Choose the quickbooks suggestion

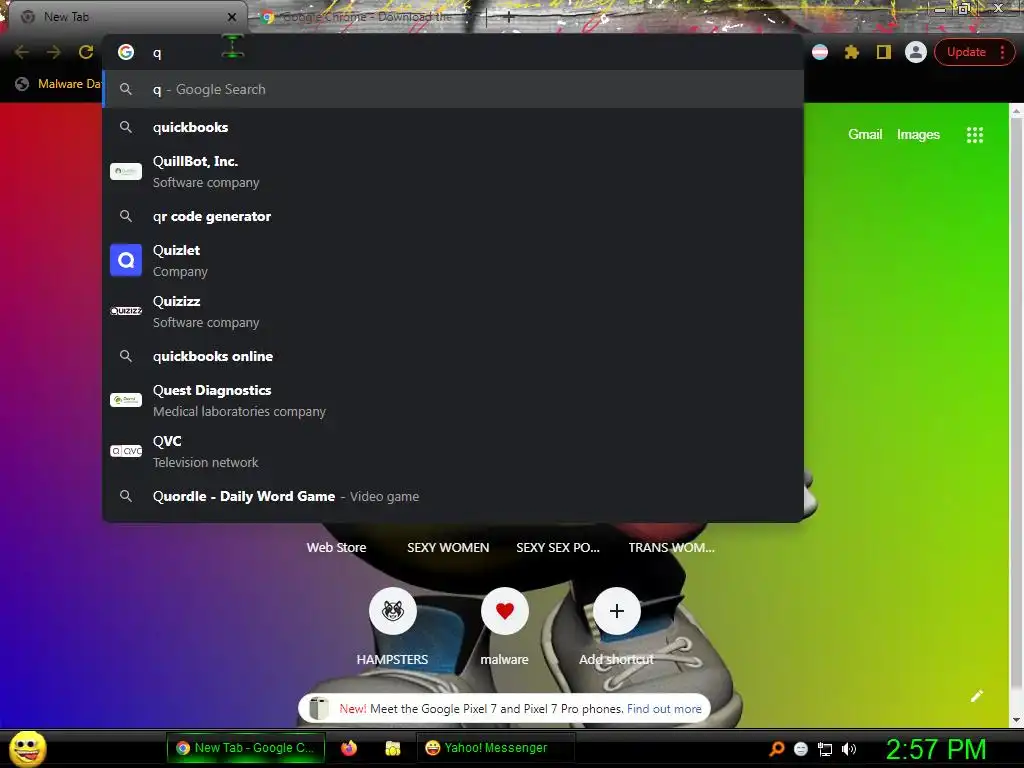[x=453, y=127]
